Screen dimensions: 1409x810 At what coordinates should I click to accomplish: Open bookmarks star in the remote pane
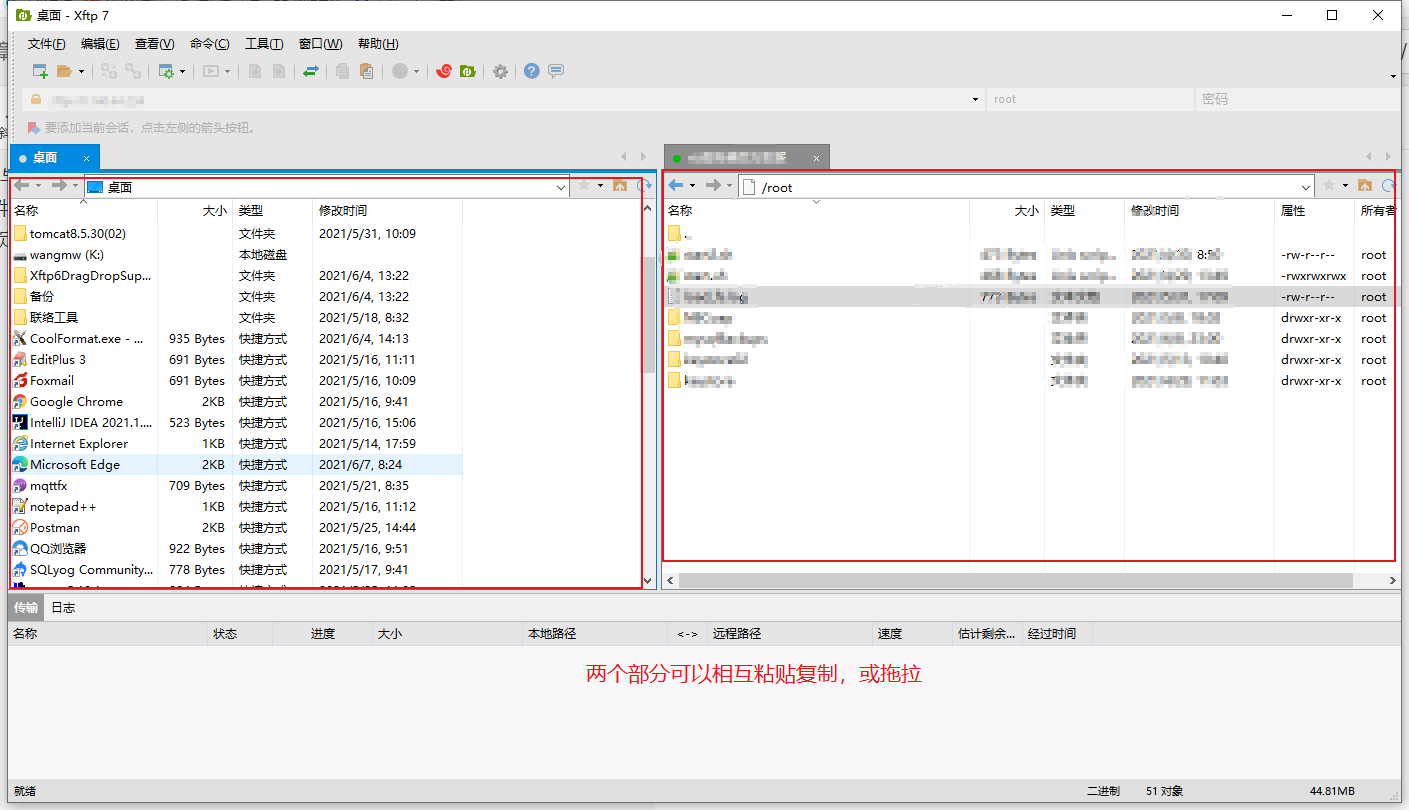1330,186
